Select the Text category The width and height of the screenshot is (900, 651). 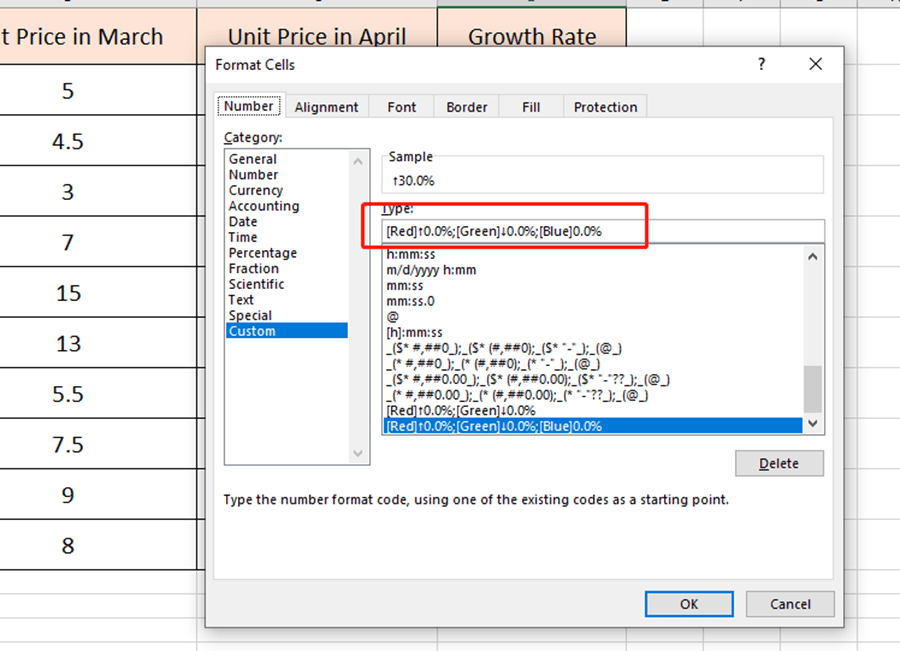(286, 300)
